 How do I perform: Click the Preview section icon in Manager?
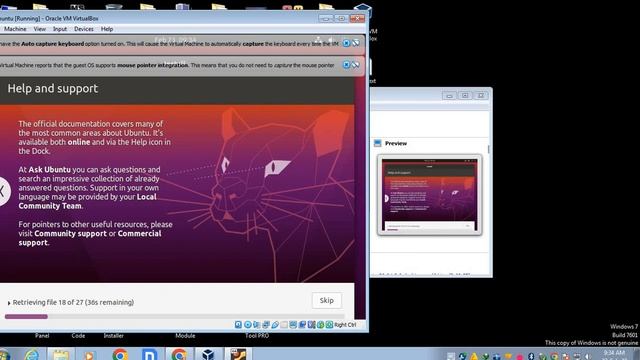(378, 143)
